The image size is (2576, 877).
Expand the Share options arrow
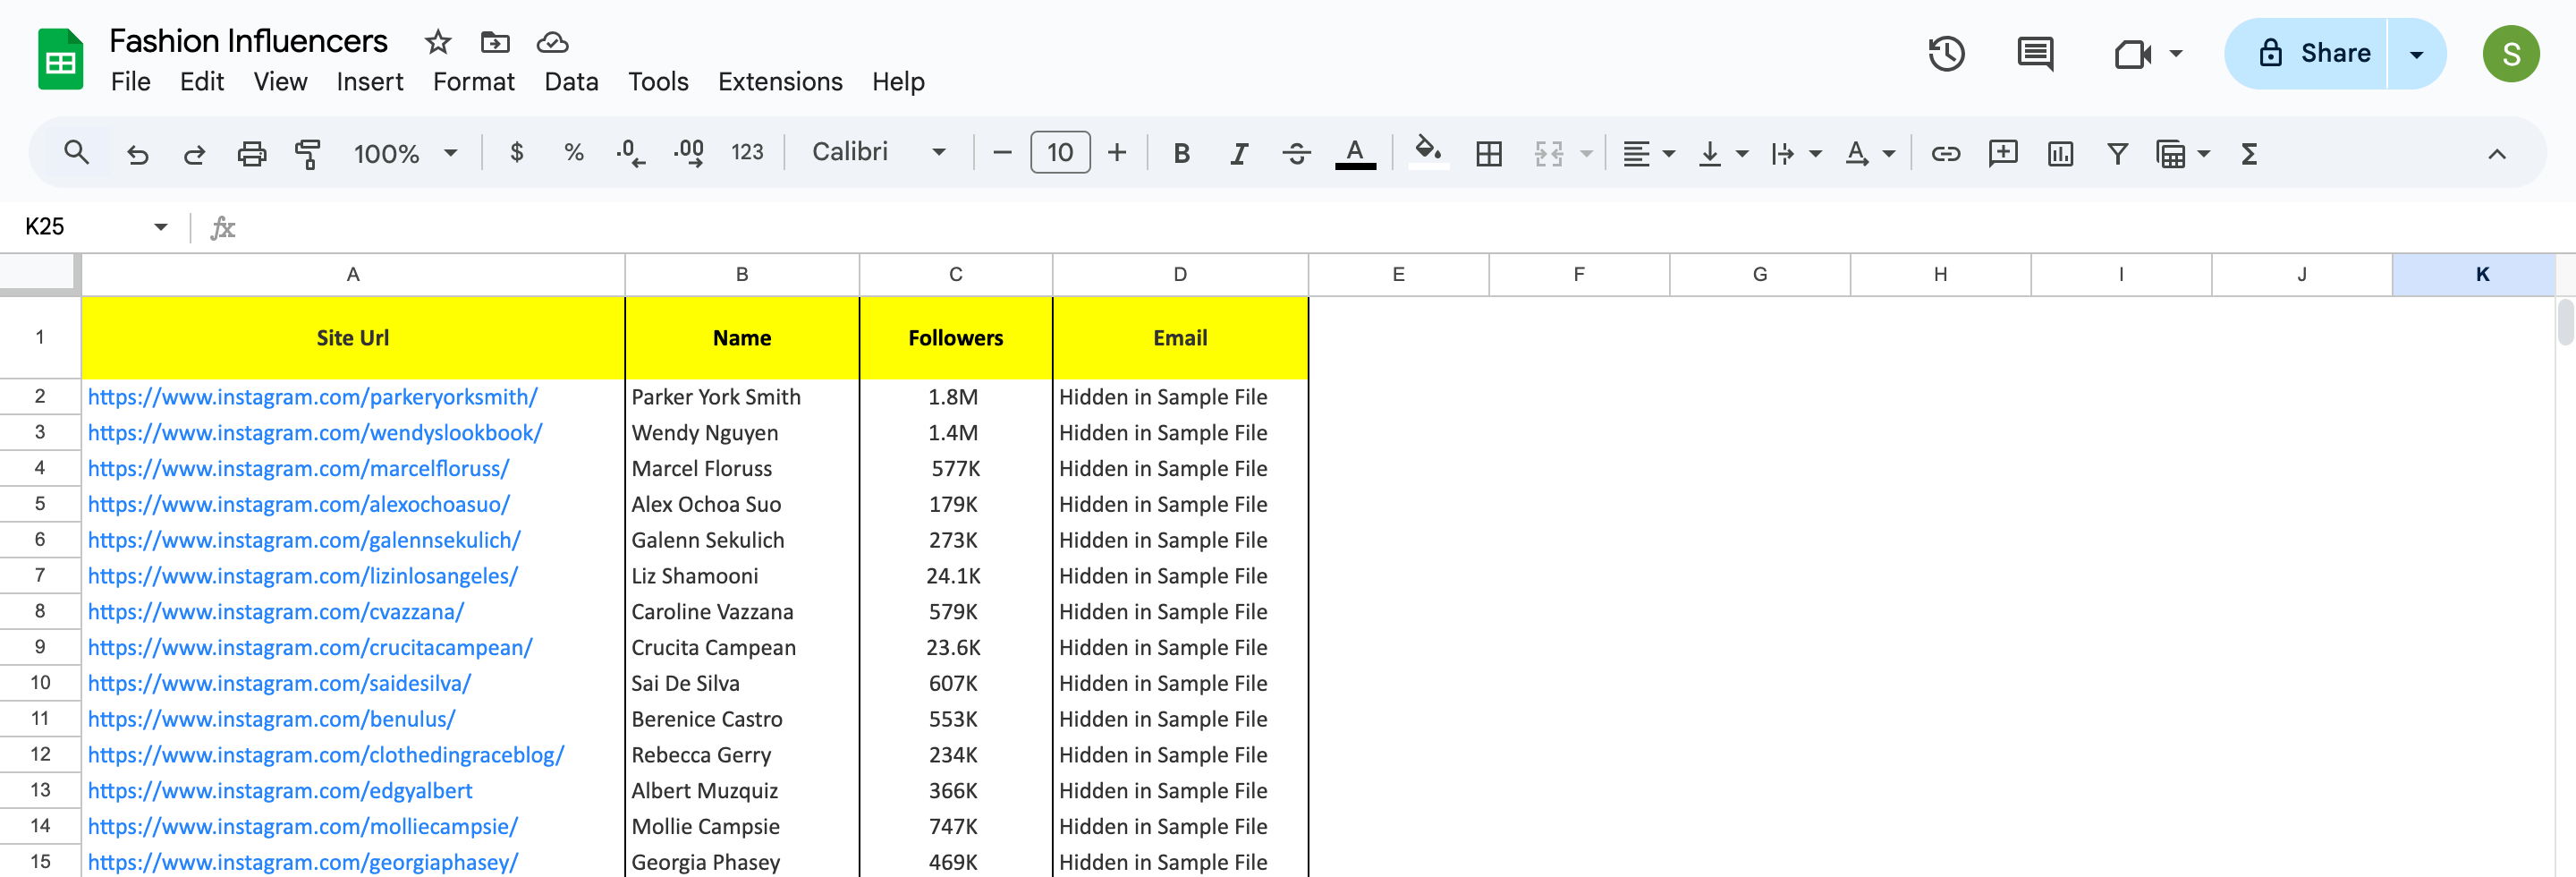[2416, 54]
